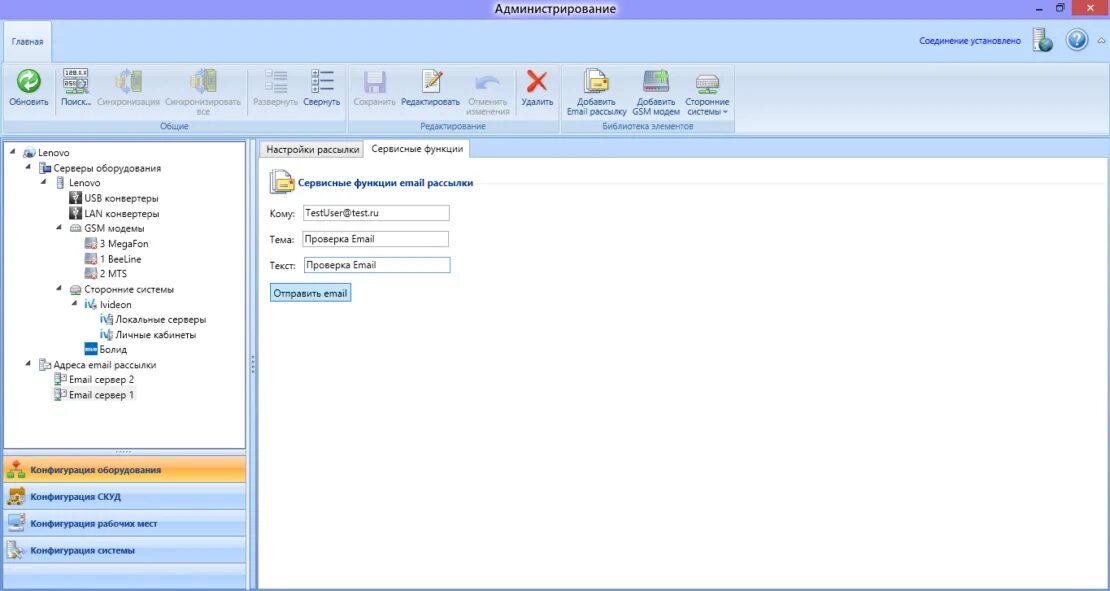
Task: Click the Тема subject field
Action: (x=375, y=239)
